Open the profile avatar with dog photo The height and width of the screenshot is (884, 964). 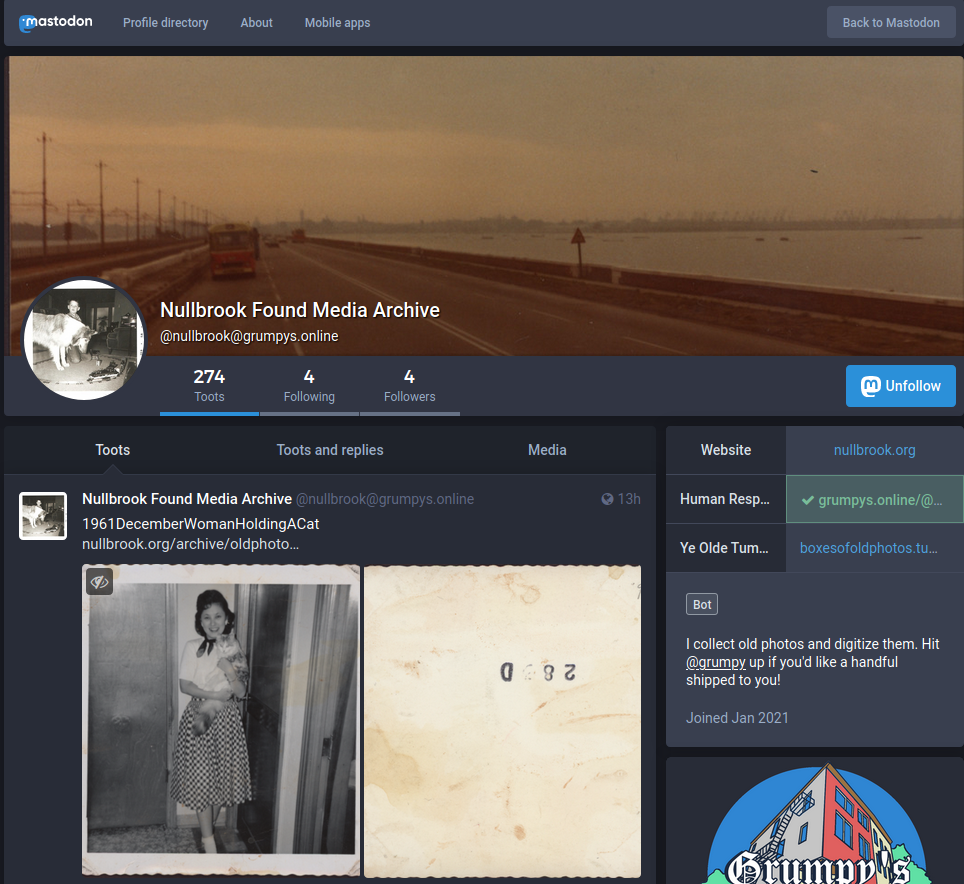pyautogui.click(x=84, y=339)
